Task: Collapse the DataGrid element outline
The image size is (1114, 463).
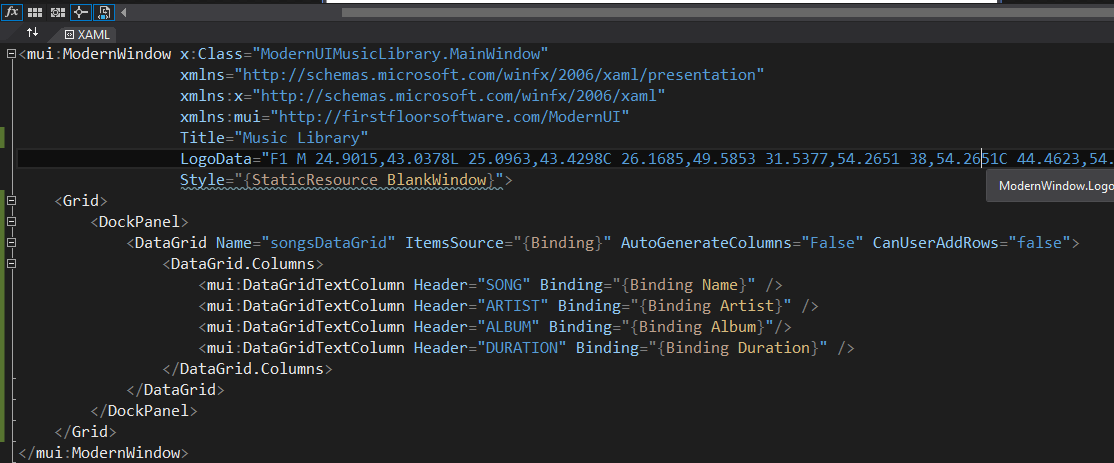Action: tap(11, 243)
